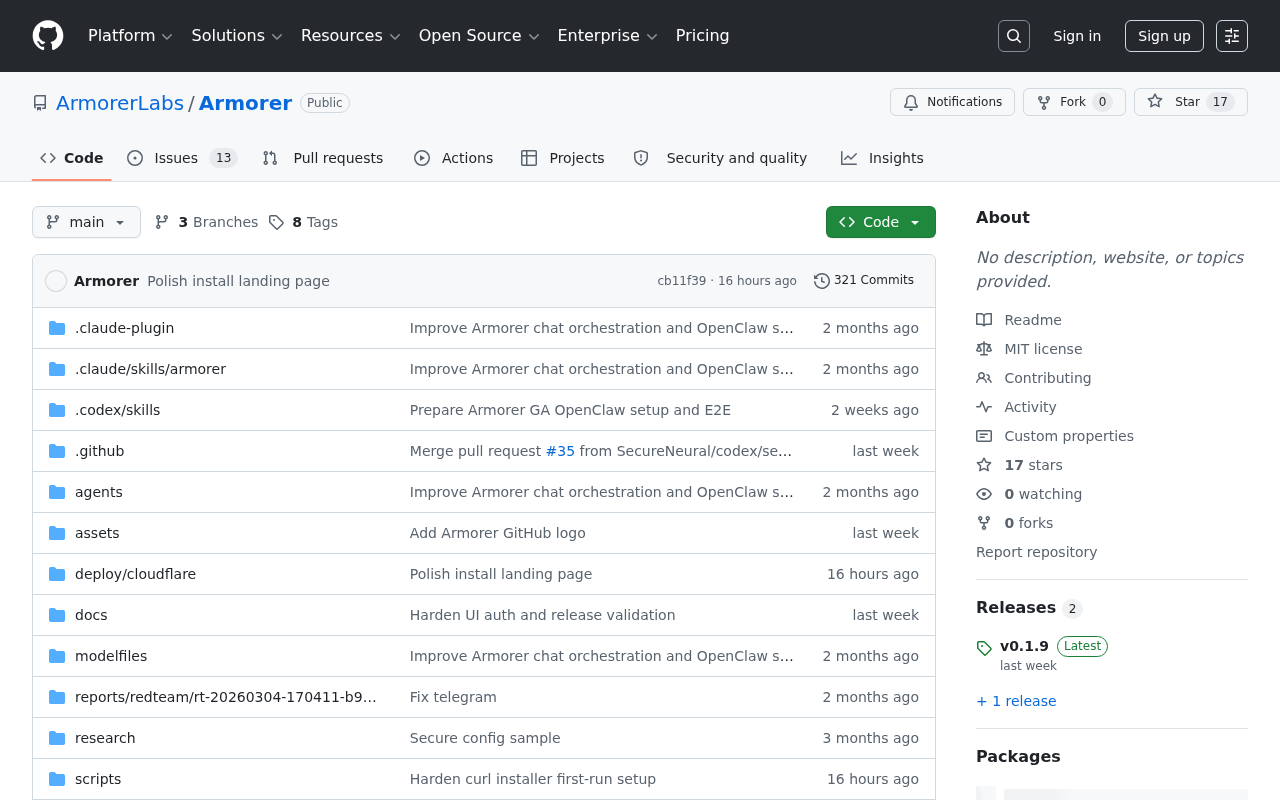The image size is (1280, 800).
Task: Expand the Open Source menu
Action: pos(479,36)
